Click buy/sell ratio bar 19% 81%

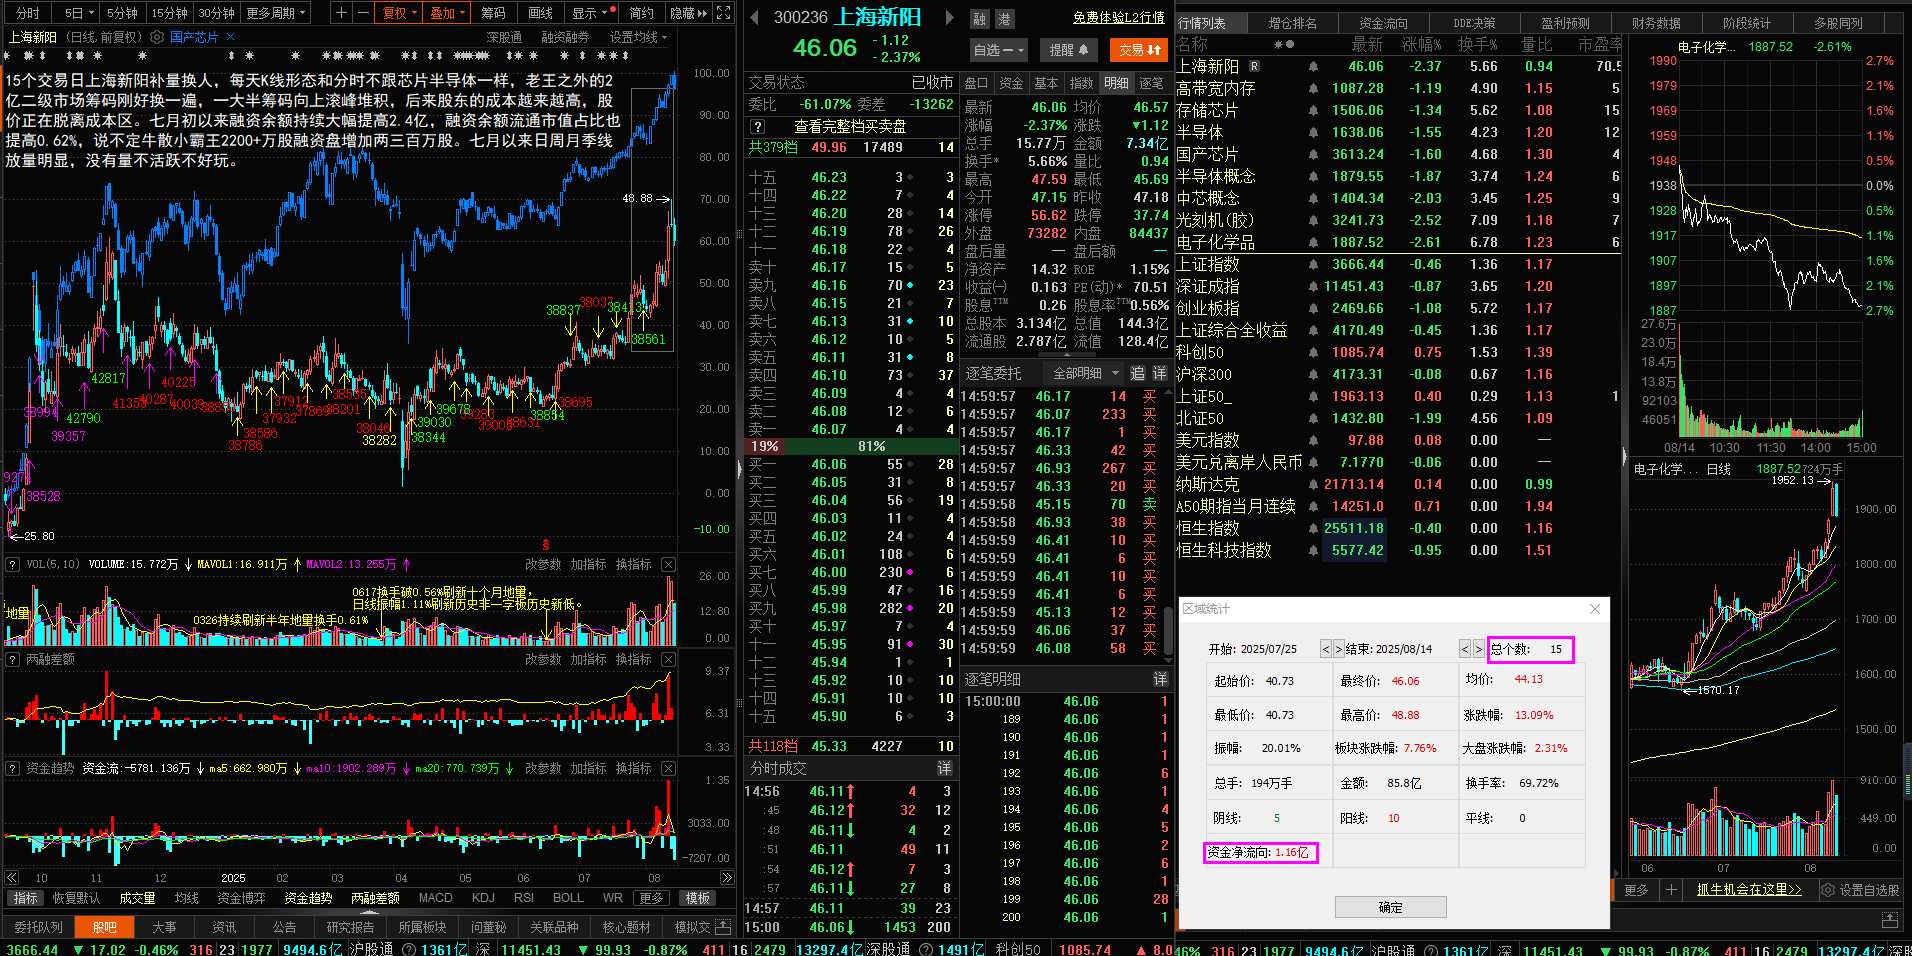tap(852, 446)
